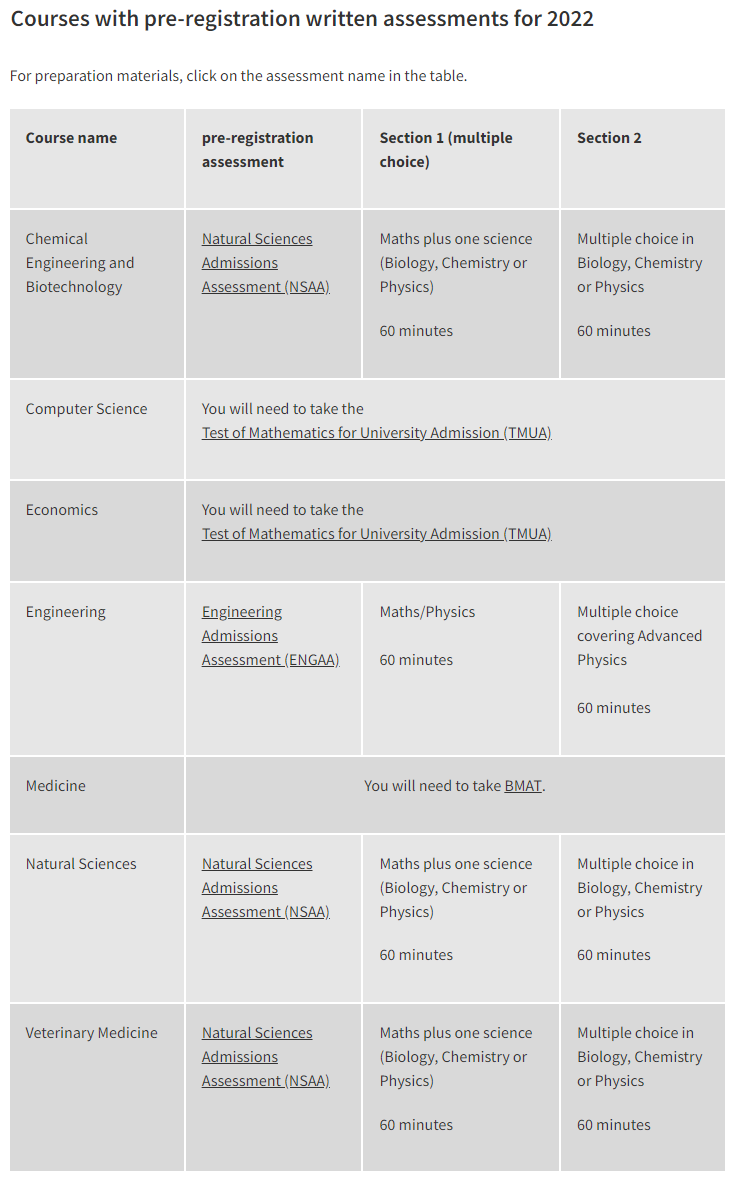734x1181 pixels.
Task: Click the Multiple choice covering Advanced Physics cell
Action: click(x=643, y=669)
